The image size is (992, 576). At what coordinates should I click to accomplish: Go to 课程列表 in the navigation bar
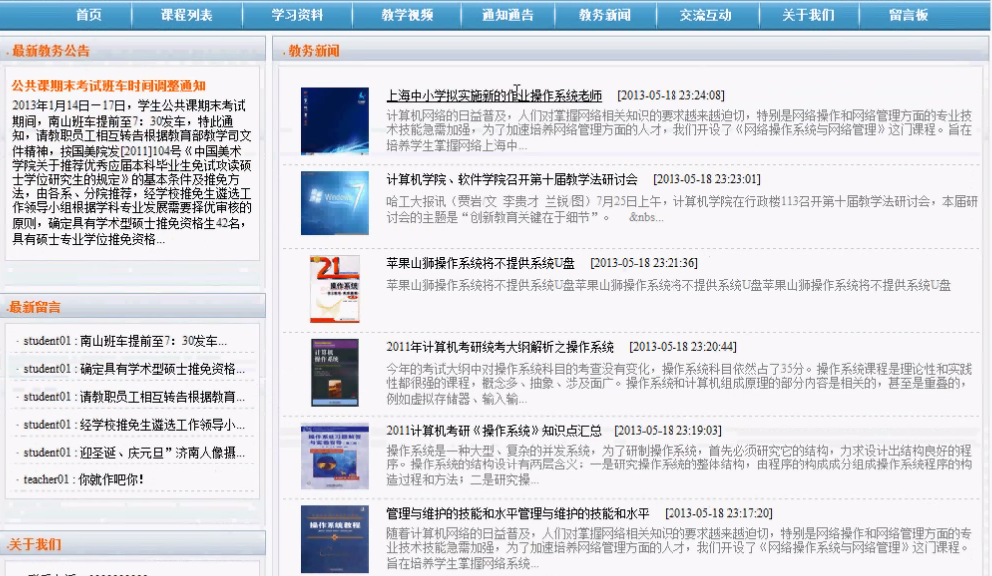pyautogui.click(x=187, y=15)
